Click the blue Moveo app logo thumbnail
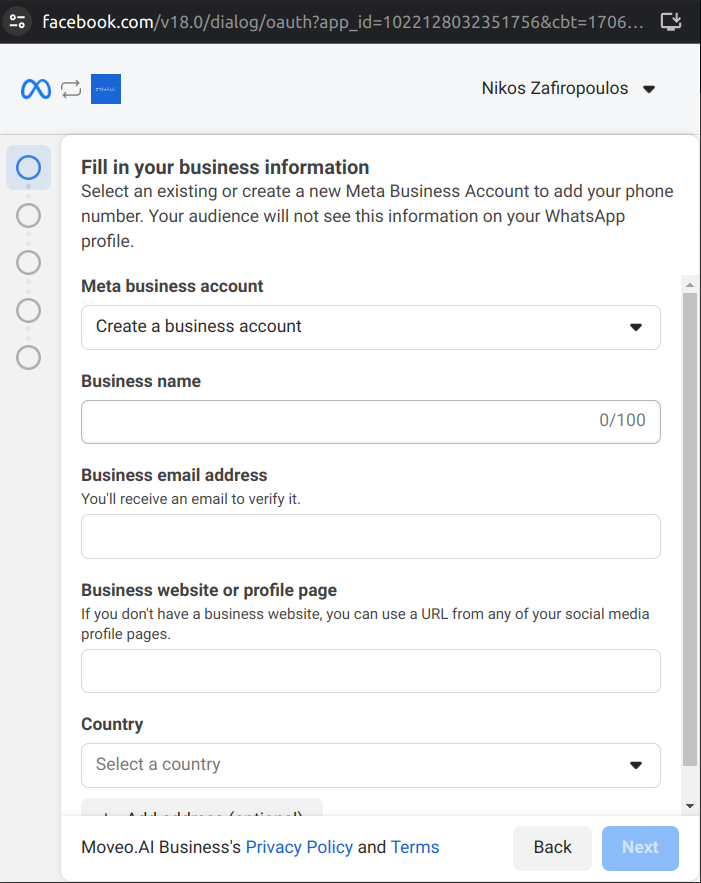Image resolution: width=701 pixels, height=883 pixels. tap(105, 89)
